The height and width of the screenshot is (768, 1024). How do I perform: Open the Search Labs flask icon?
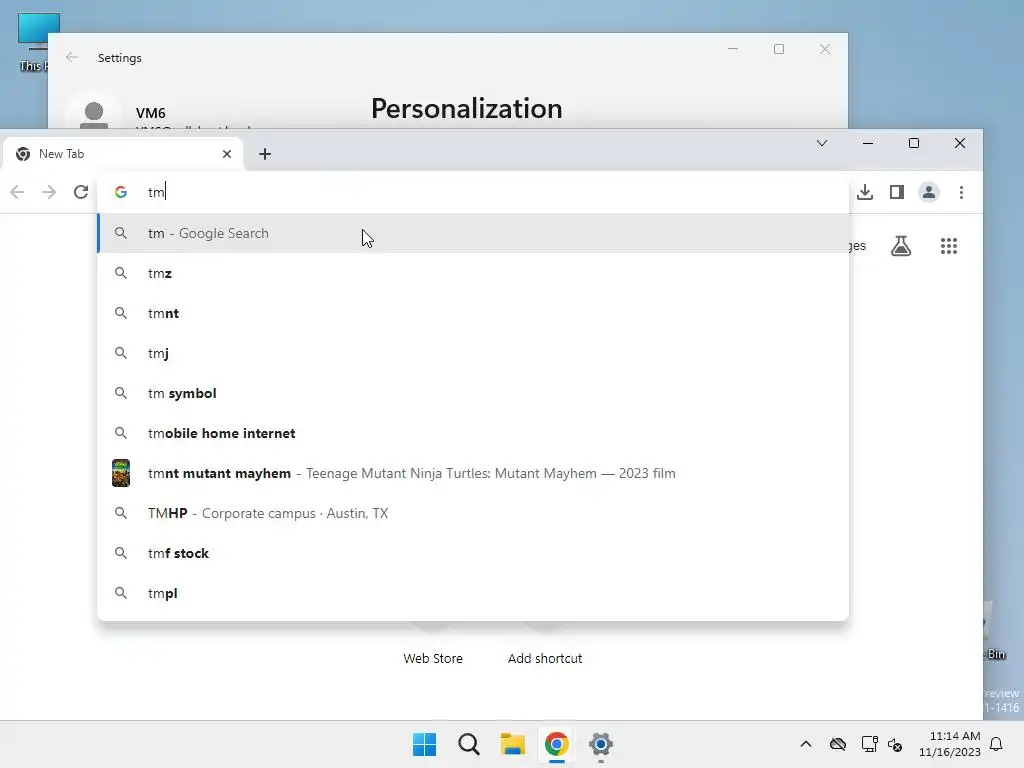tap(901, 246)
